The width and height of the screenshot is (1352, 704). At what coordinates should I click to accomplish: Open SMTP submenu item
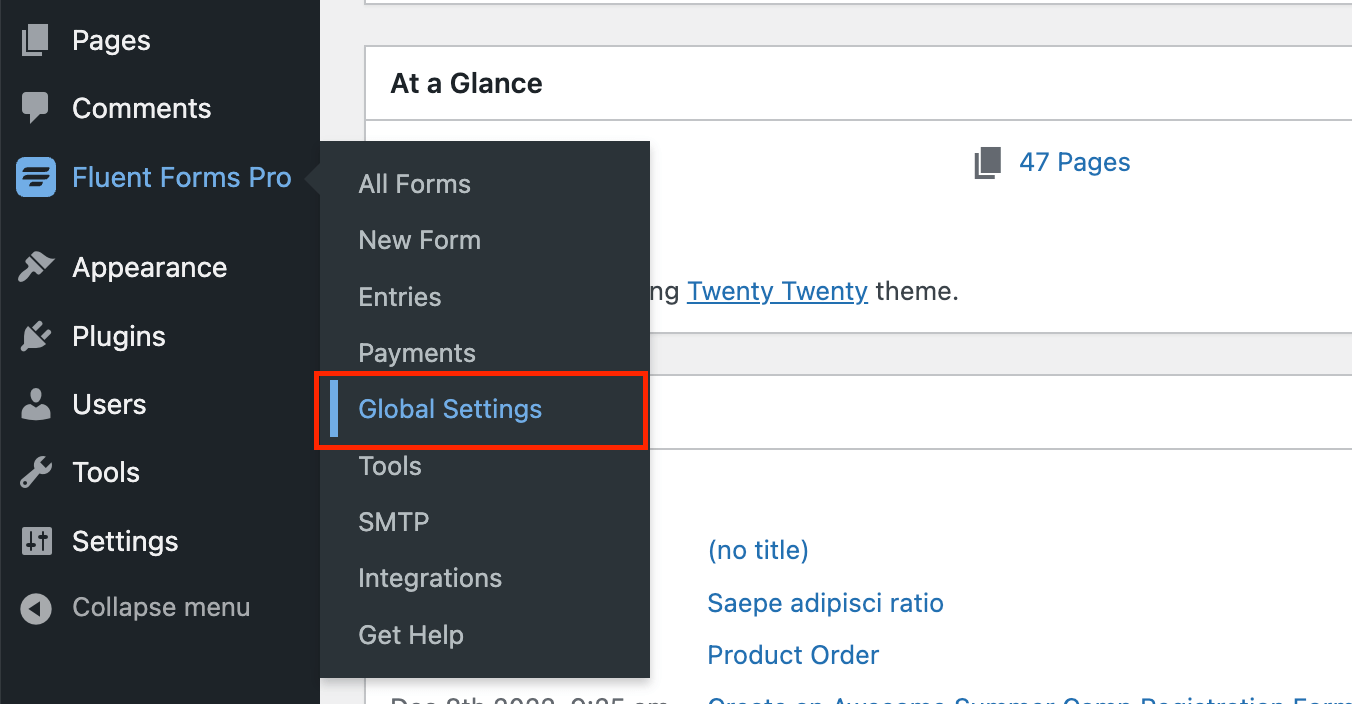tap(394, 522)
